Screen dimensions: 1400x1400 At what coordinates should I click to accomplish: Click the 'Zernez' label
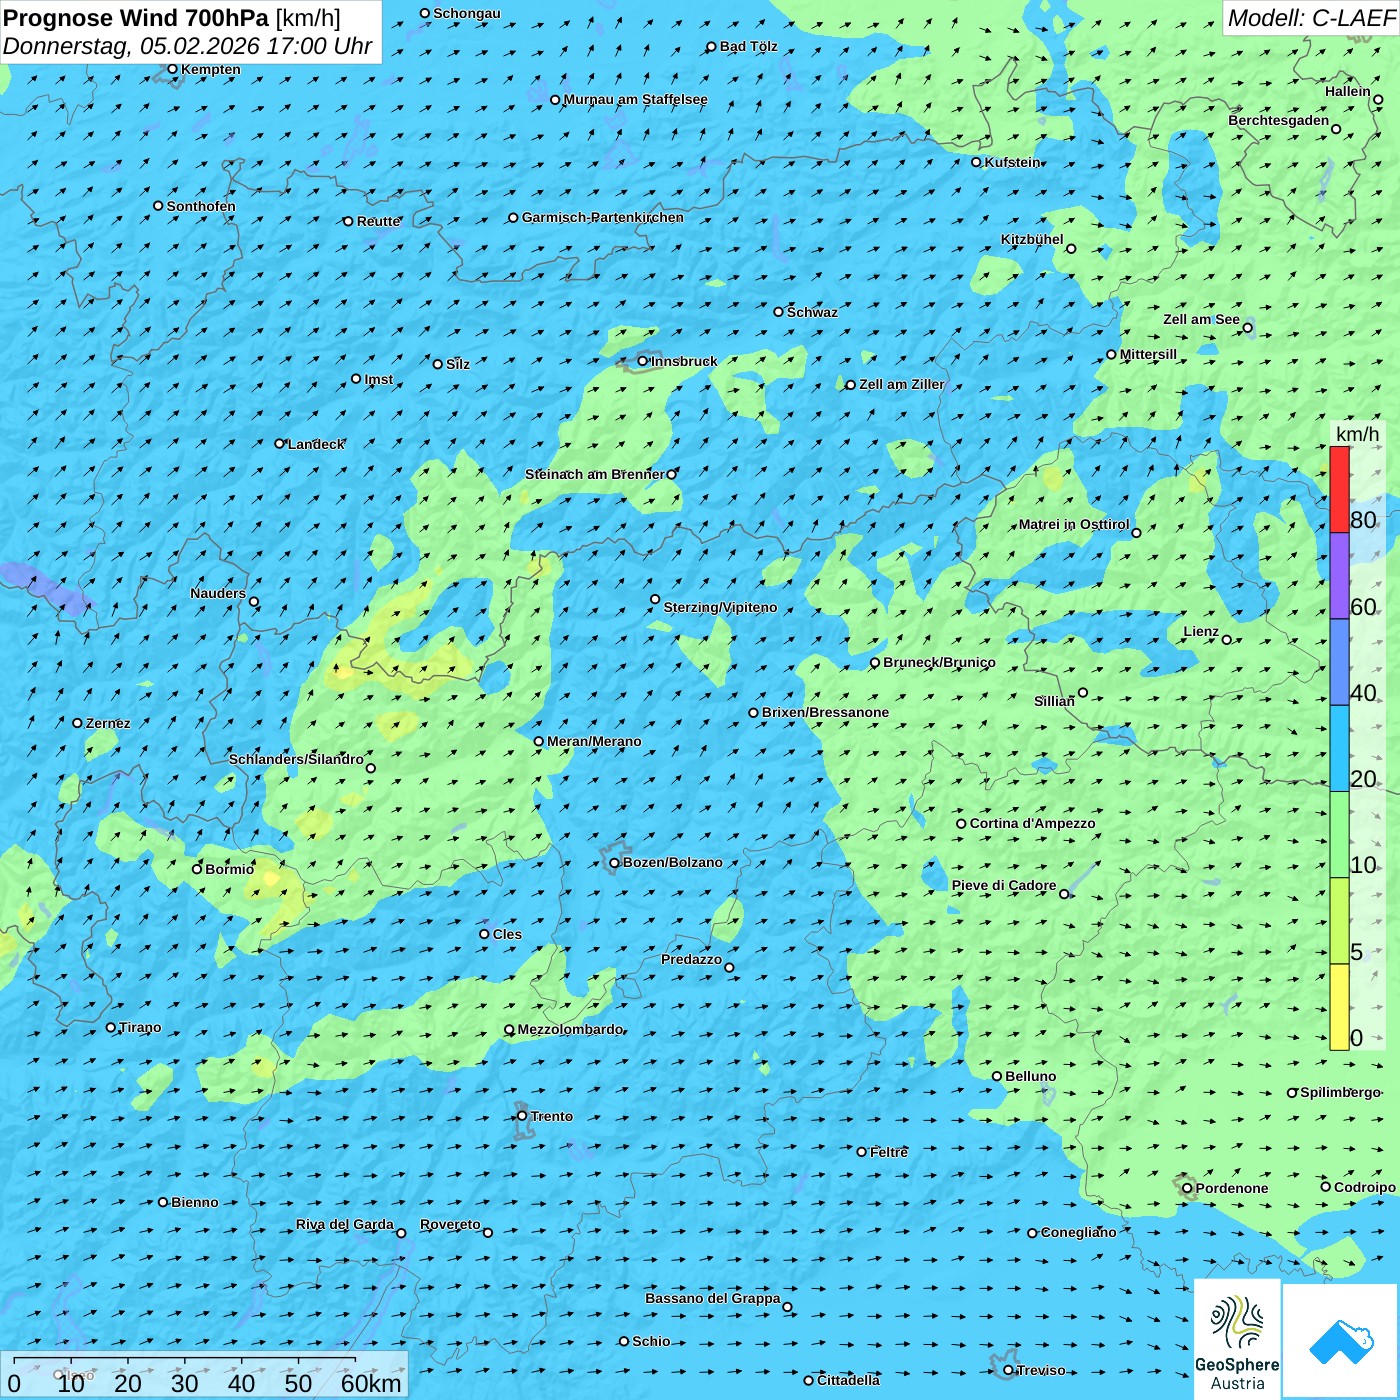(108, 723)
